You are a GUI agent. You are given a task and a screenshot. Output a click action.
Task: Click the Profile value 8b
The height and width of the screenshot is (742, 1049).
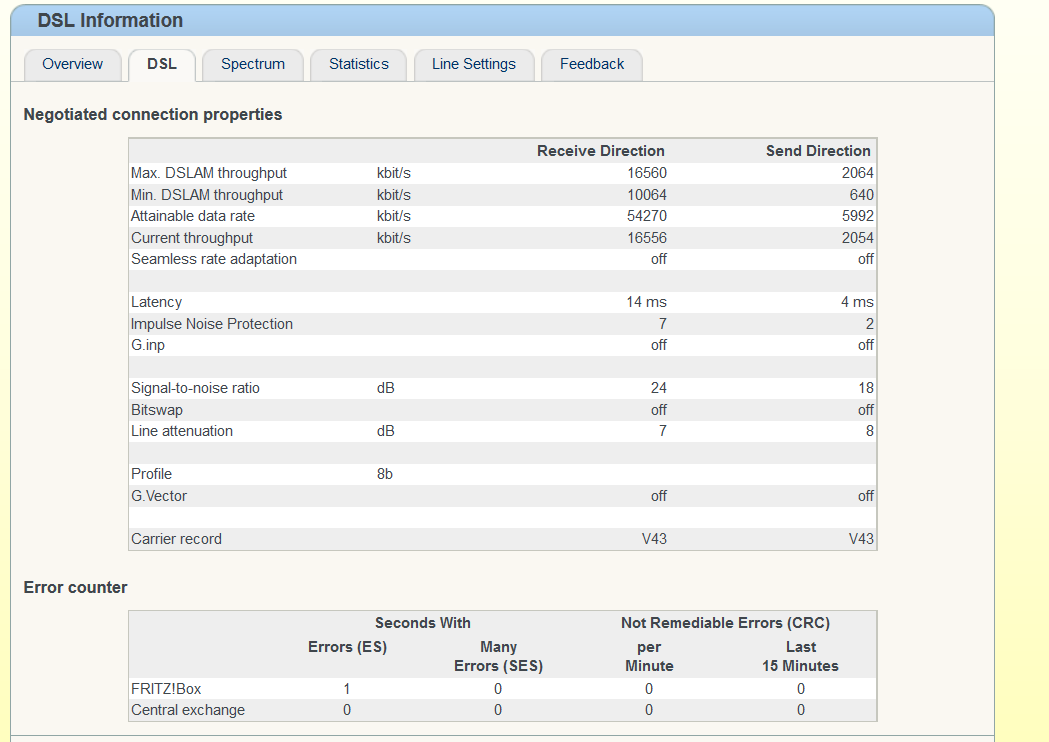[385, 474]
